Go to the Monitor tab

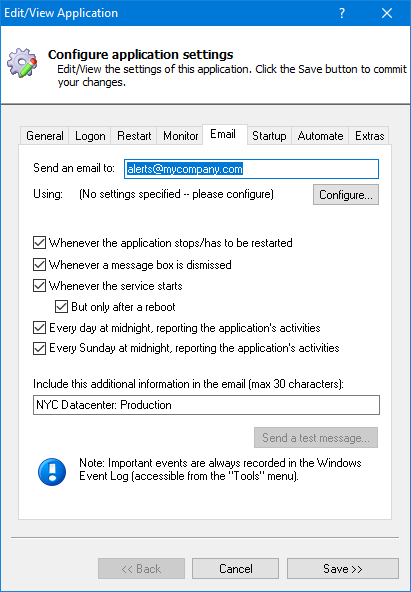point(180,136)
